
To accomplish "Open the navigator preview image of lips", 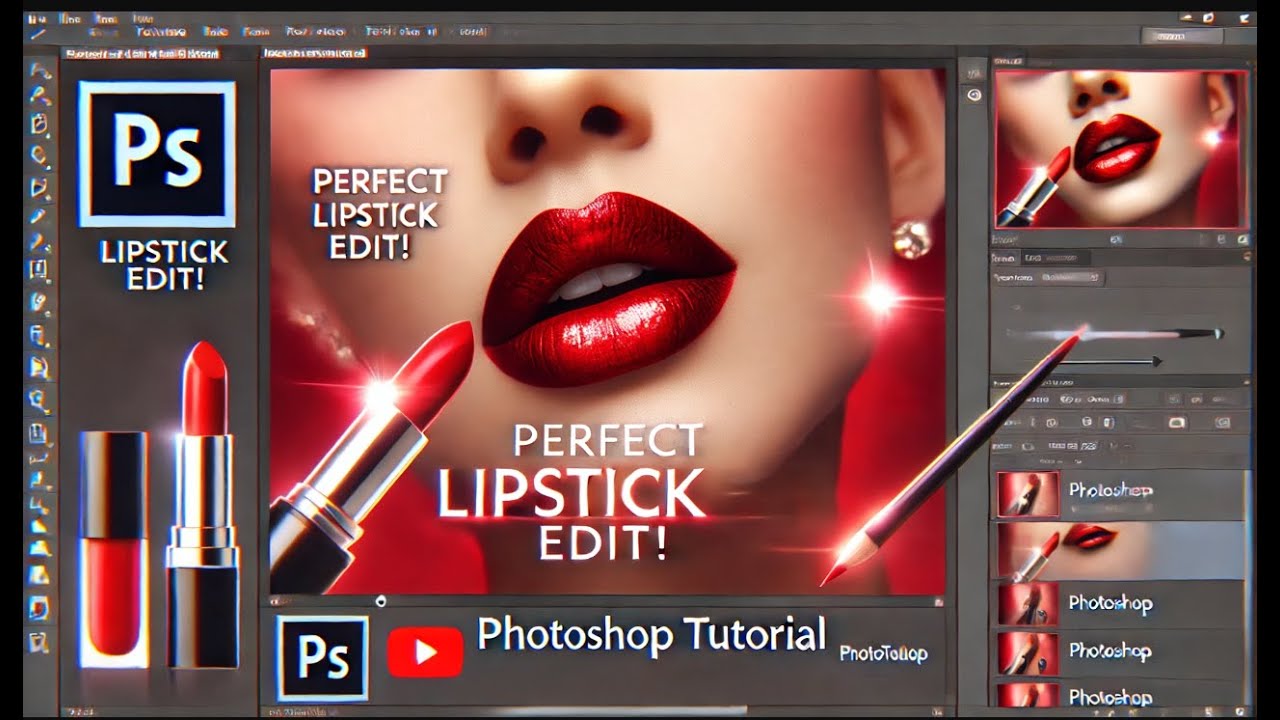I will pyautogui.click(x=1121, y=149).
